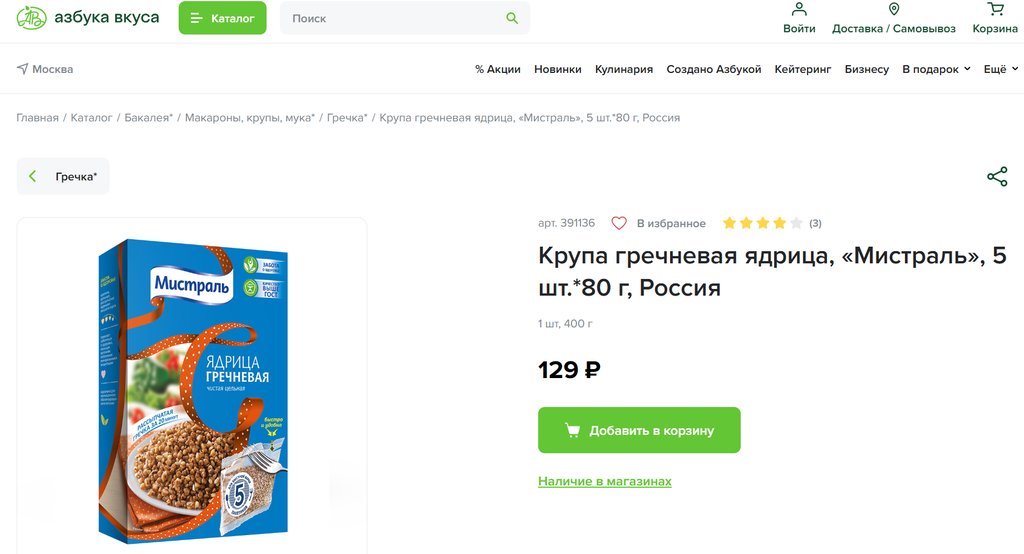Click the share icon

[997, 177]
